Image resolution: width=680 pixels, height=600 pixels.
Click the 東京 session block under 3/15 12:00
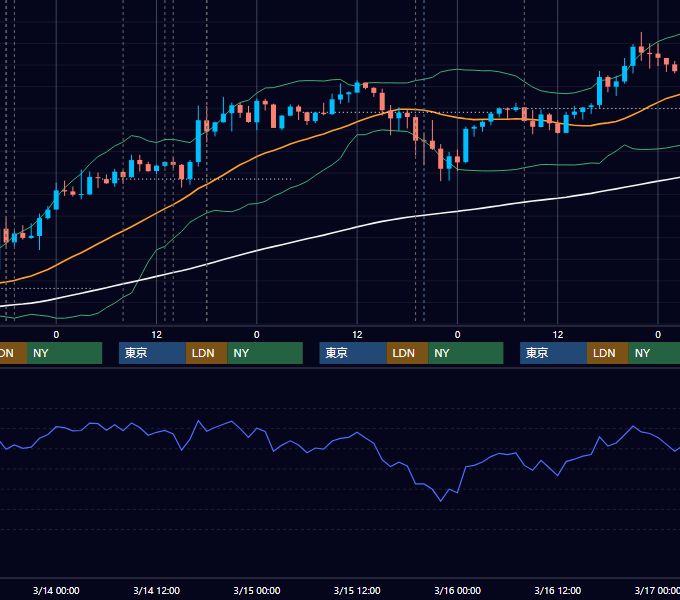[x=353, y=353]
